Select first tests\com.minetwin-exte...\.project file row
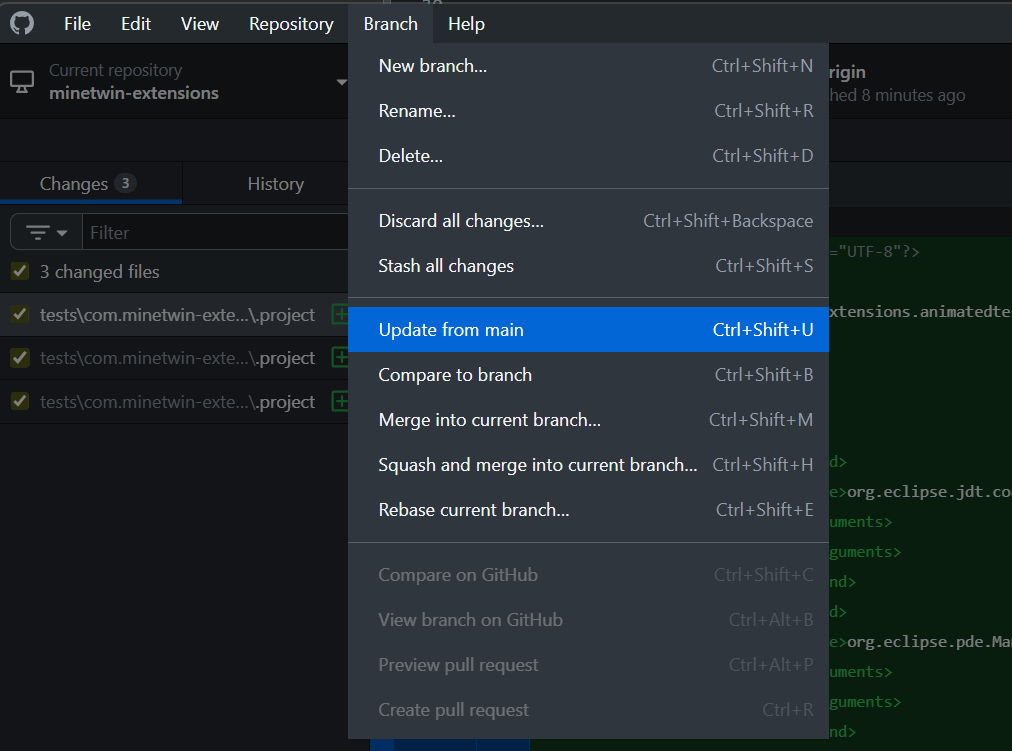1012x751 pixels. pyautogui.click(x=174, y=314)
